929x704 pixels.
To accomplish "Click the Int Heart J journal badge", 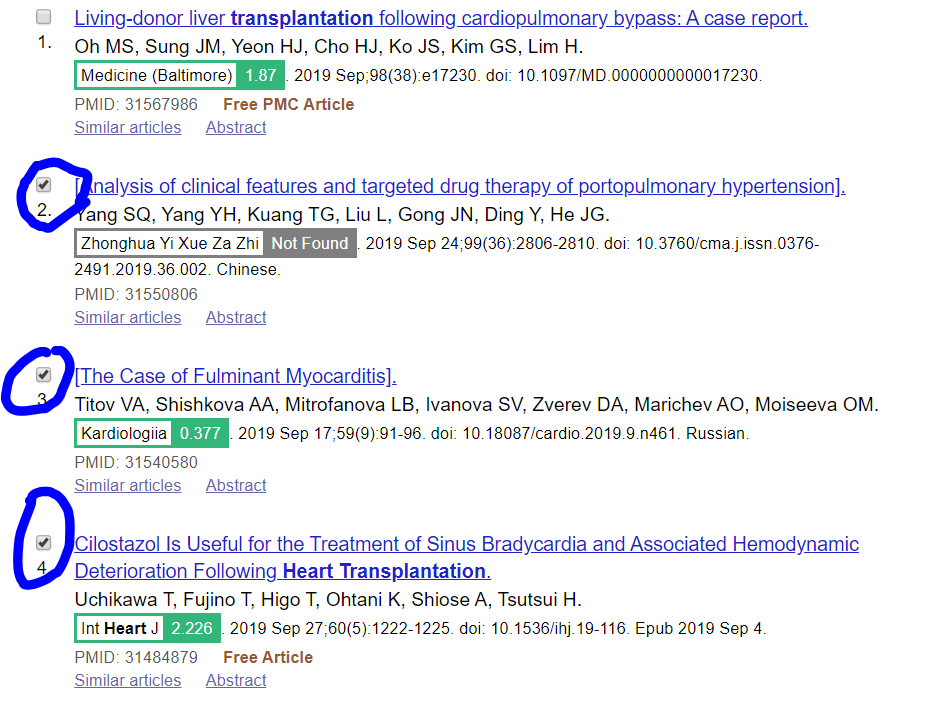I will [119, 628].
